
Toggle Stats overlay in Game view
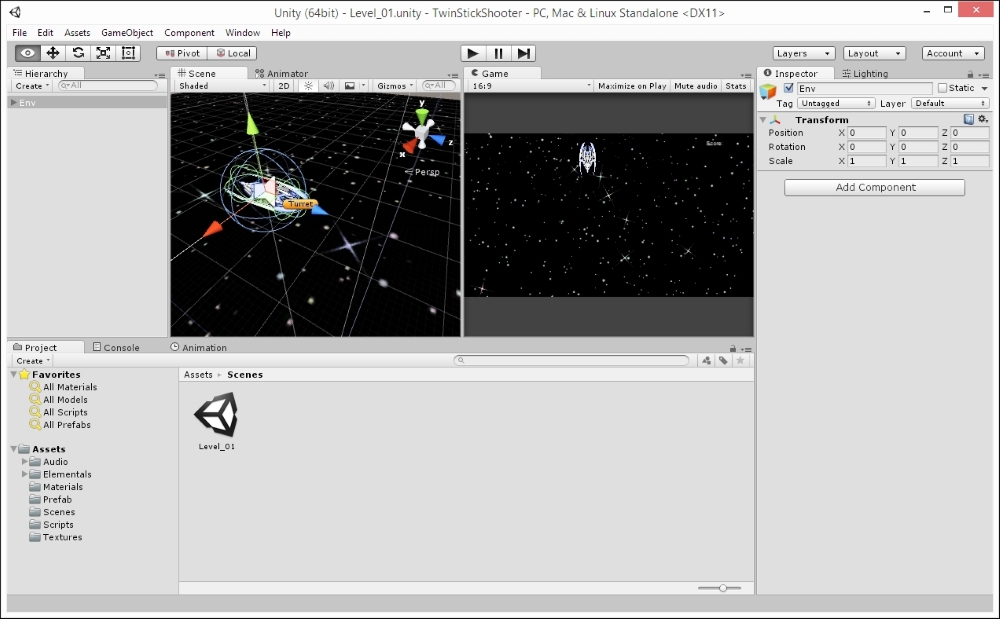[735, 86]
